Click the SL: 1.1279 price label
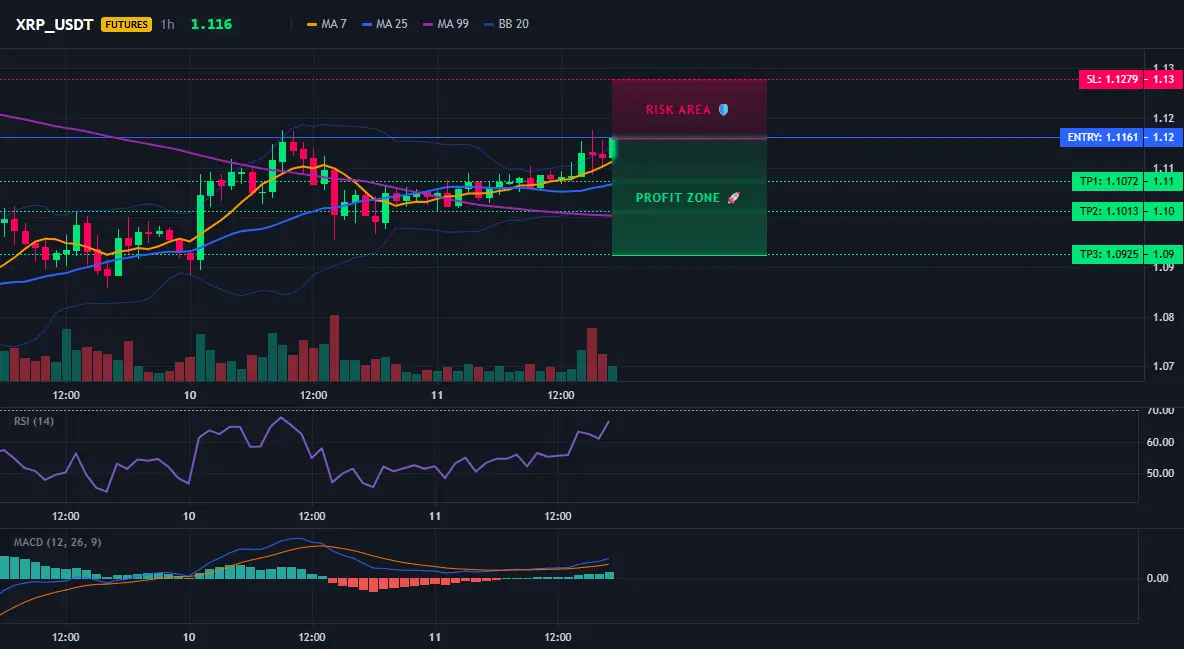This screenshot has height=649, width=1184. [1112, 79]
